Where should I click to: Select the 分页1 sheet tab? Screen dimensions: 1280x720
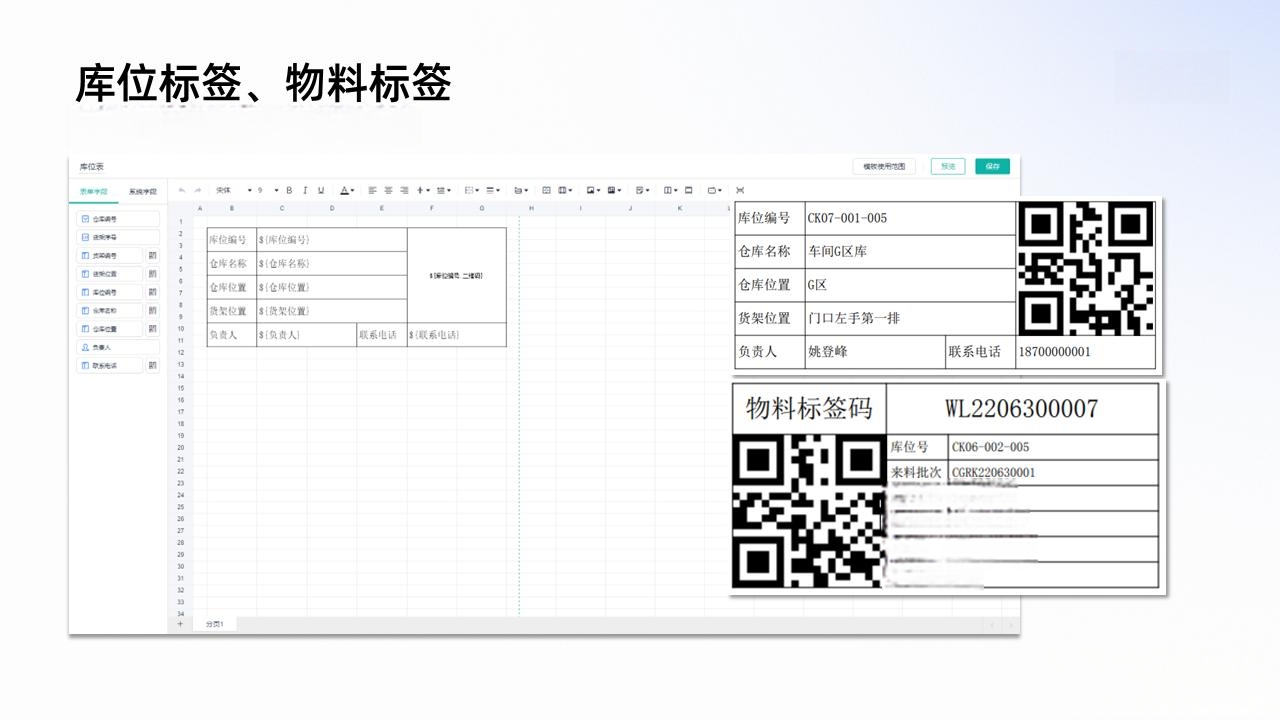215,624
